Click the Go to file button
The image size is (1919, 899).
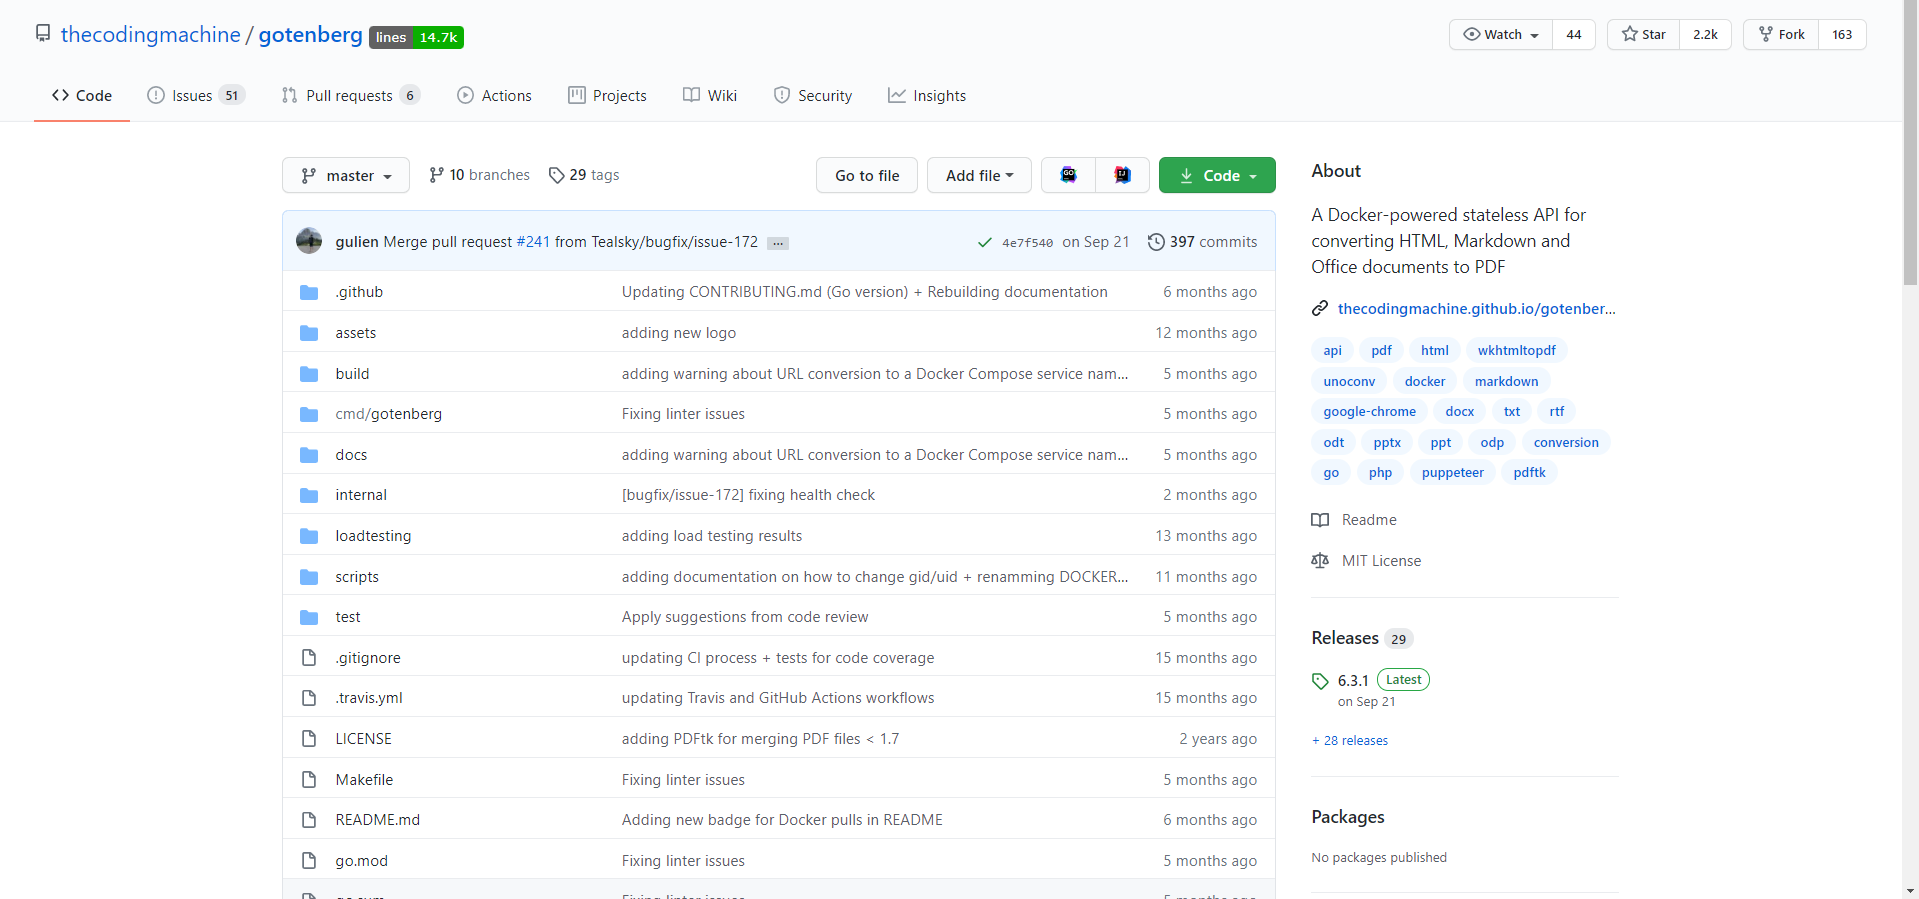coord(867,175)
